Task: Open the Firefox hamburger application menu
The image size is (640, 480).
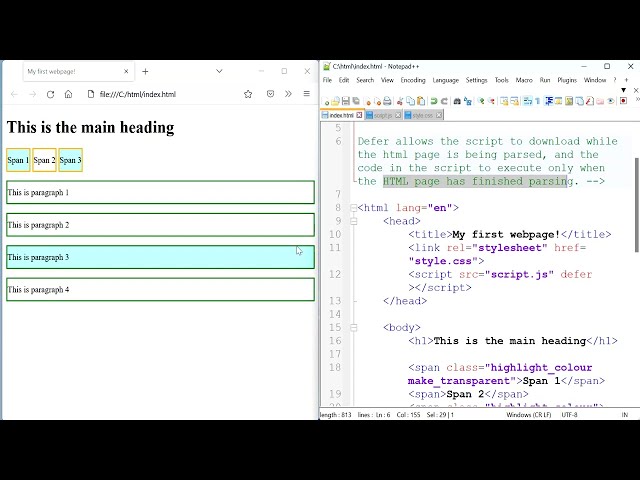Action: pyautogui.click(x=307, y=94)
